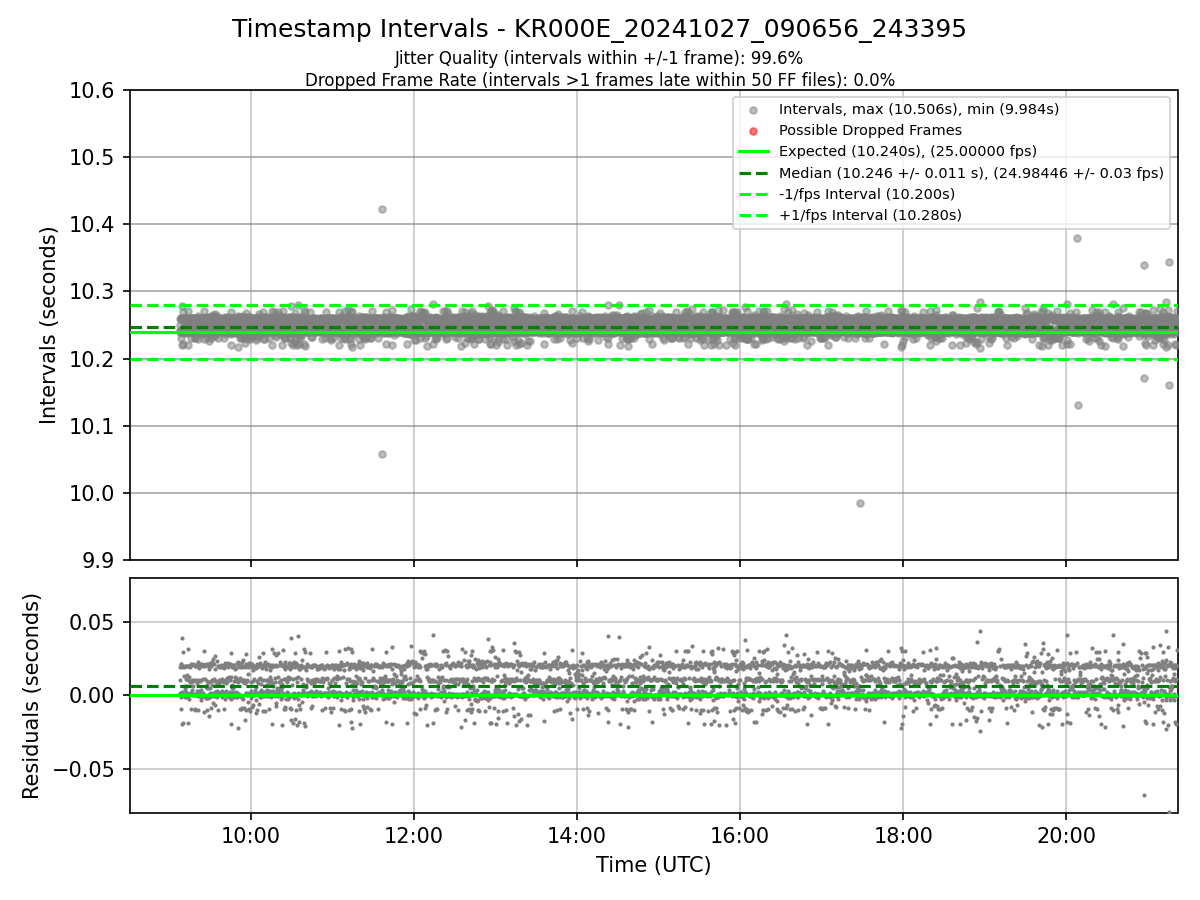The image size is (1200, 900).
Task: Click the dark green dashed sample beside 'Median'
Action: pyautogui.click(x=754, y=173)
